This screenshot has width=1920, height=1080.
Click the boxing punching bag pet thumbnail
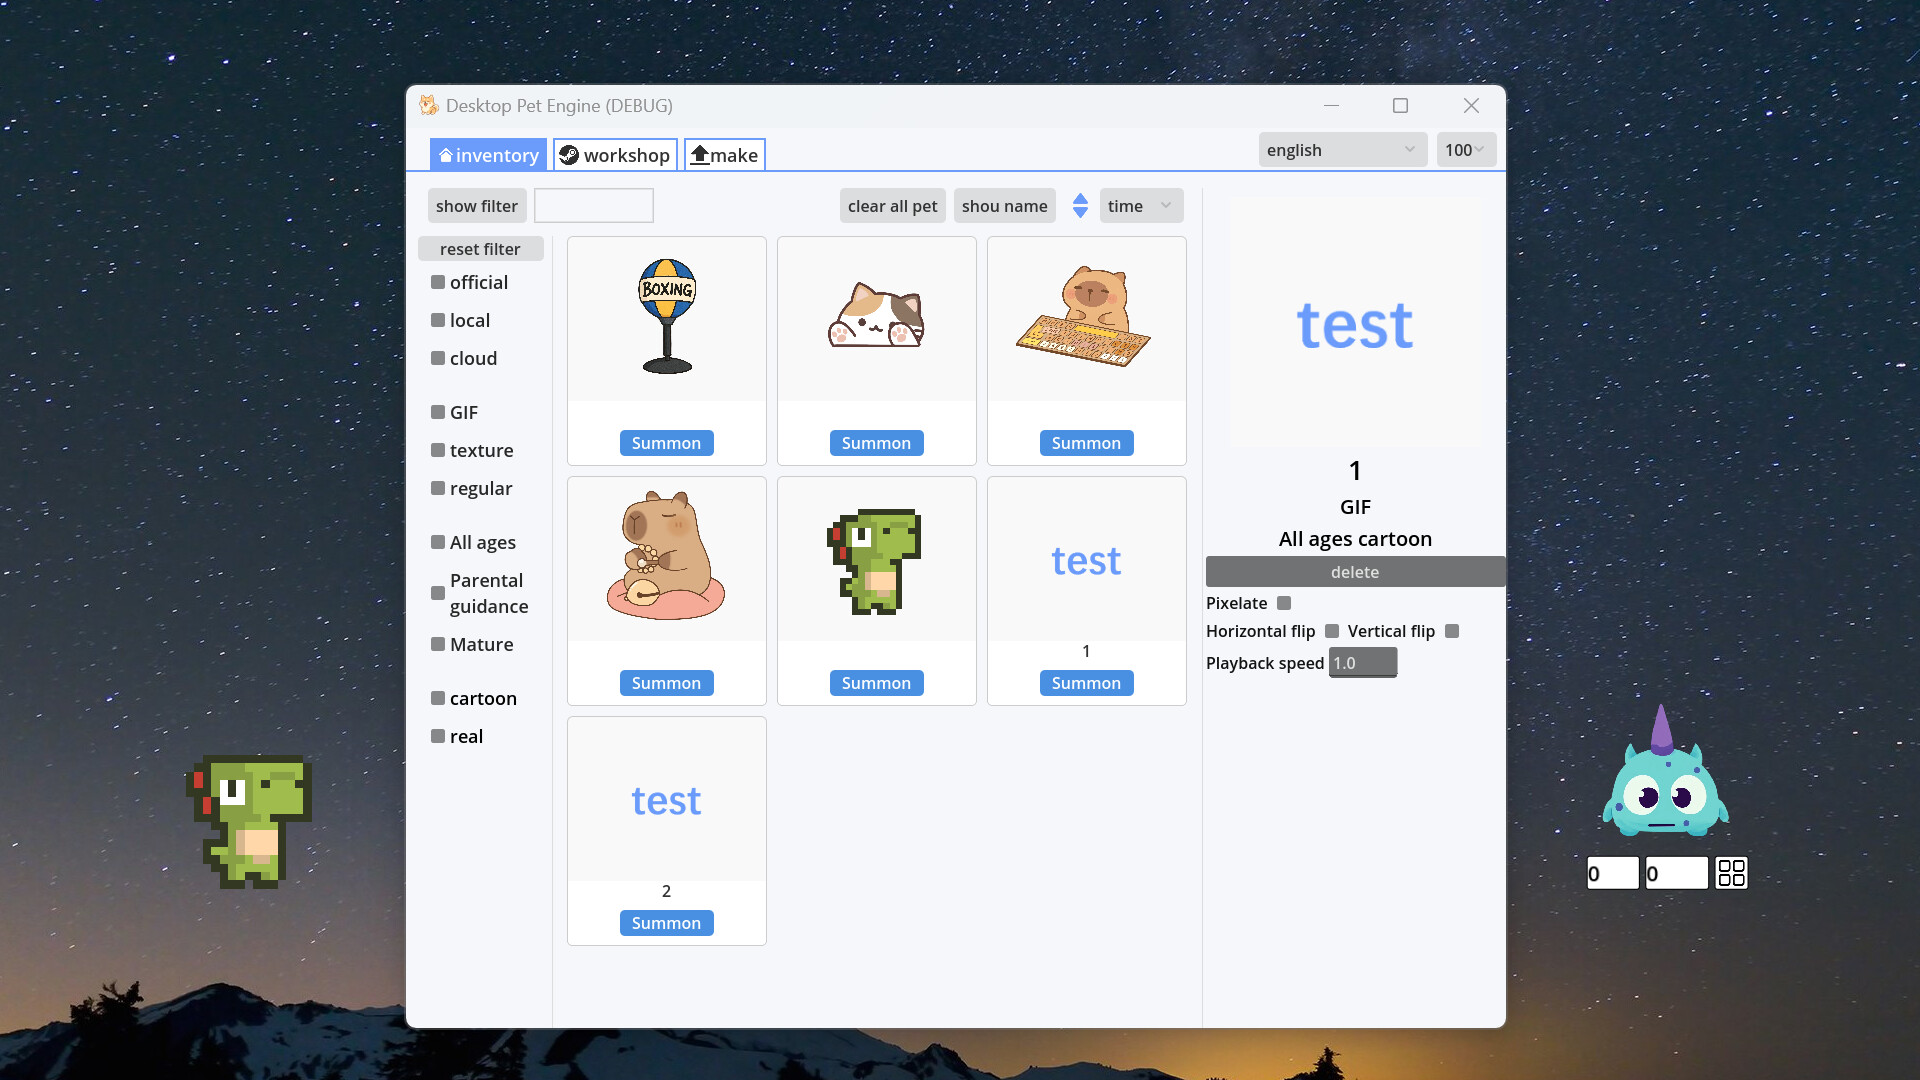pos(666,317)
